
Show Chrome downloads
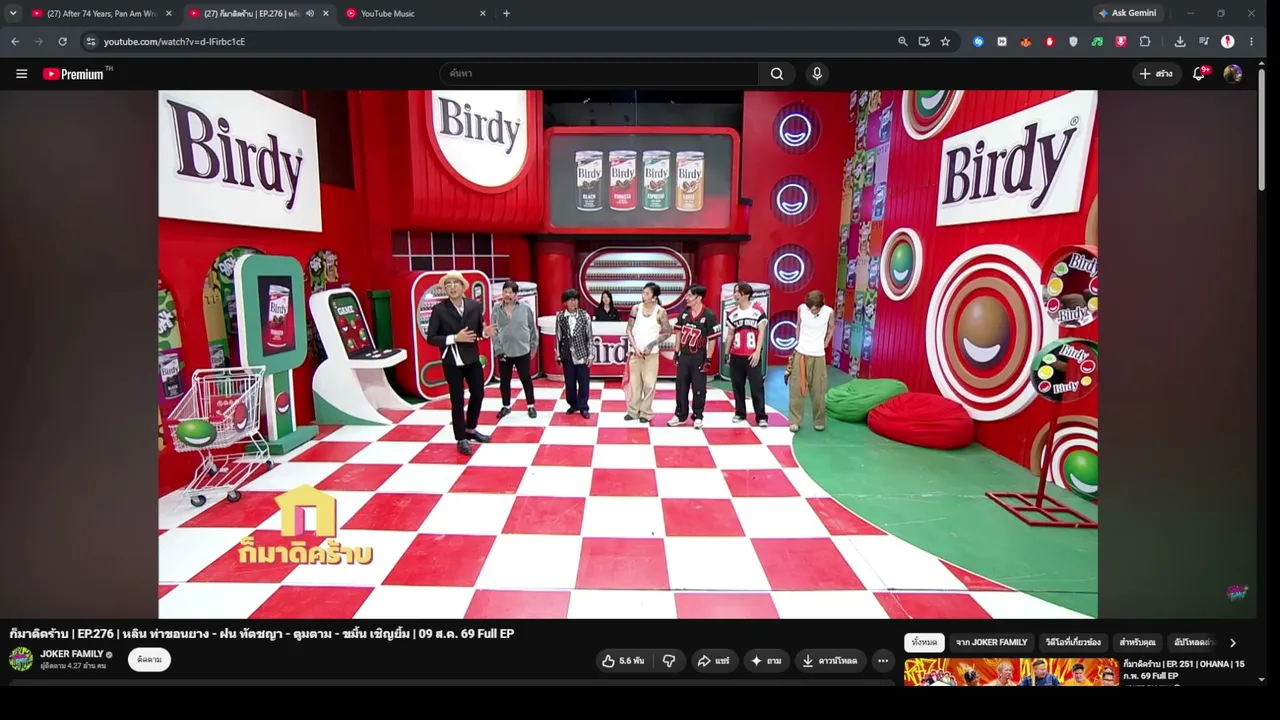[x=1180, y=42]
